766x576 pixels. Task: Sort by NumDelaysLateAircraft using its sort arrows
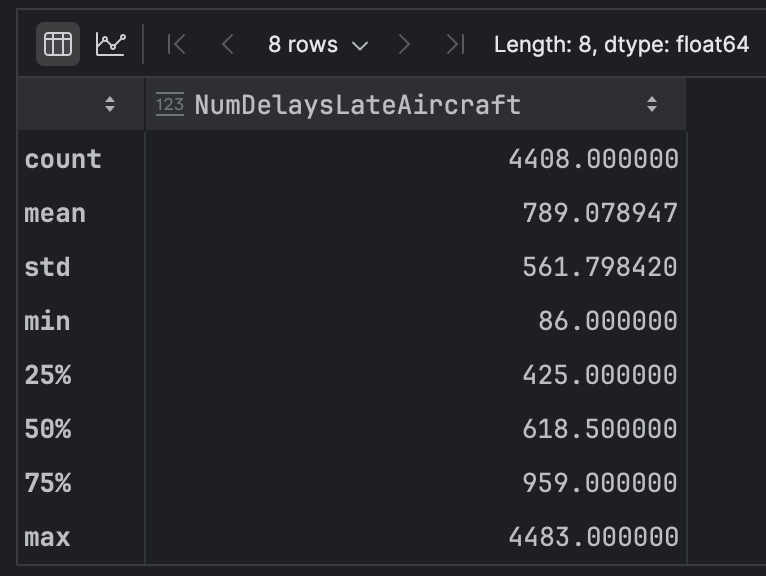point(652,104)
